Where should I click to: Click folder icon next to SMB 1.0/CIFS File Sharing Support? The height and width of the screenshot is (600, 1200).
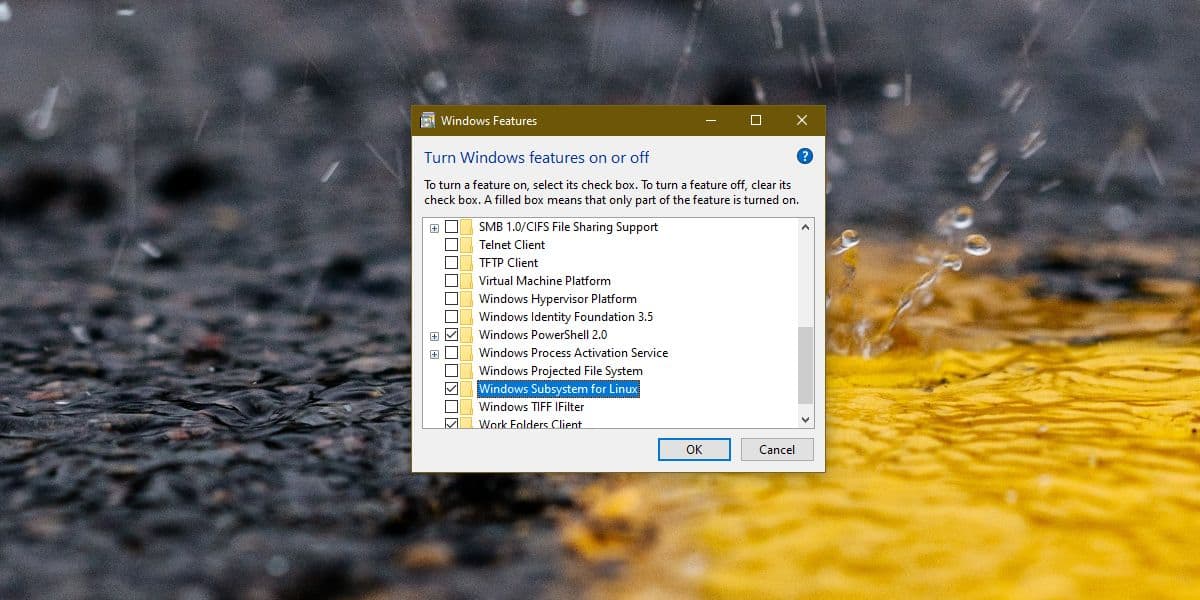[x=467, y=227]
